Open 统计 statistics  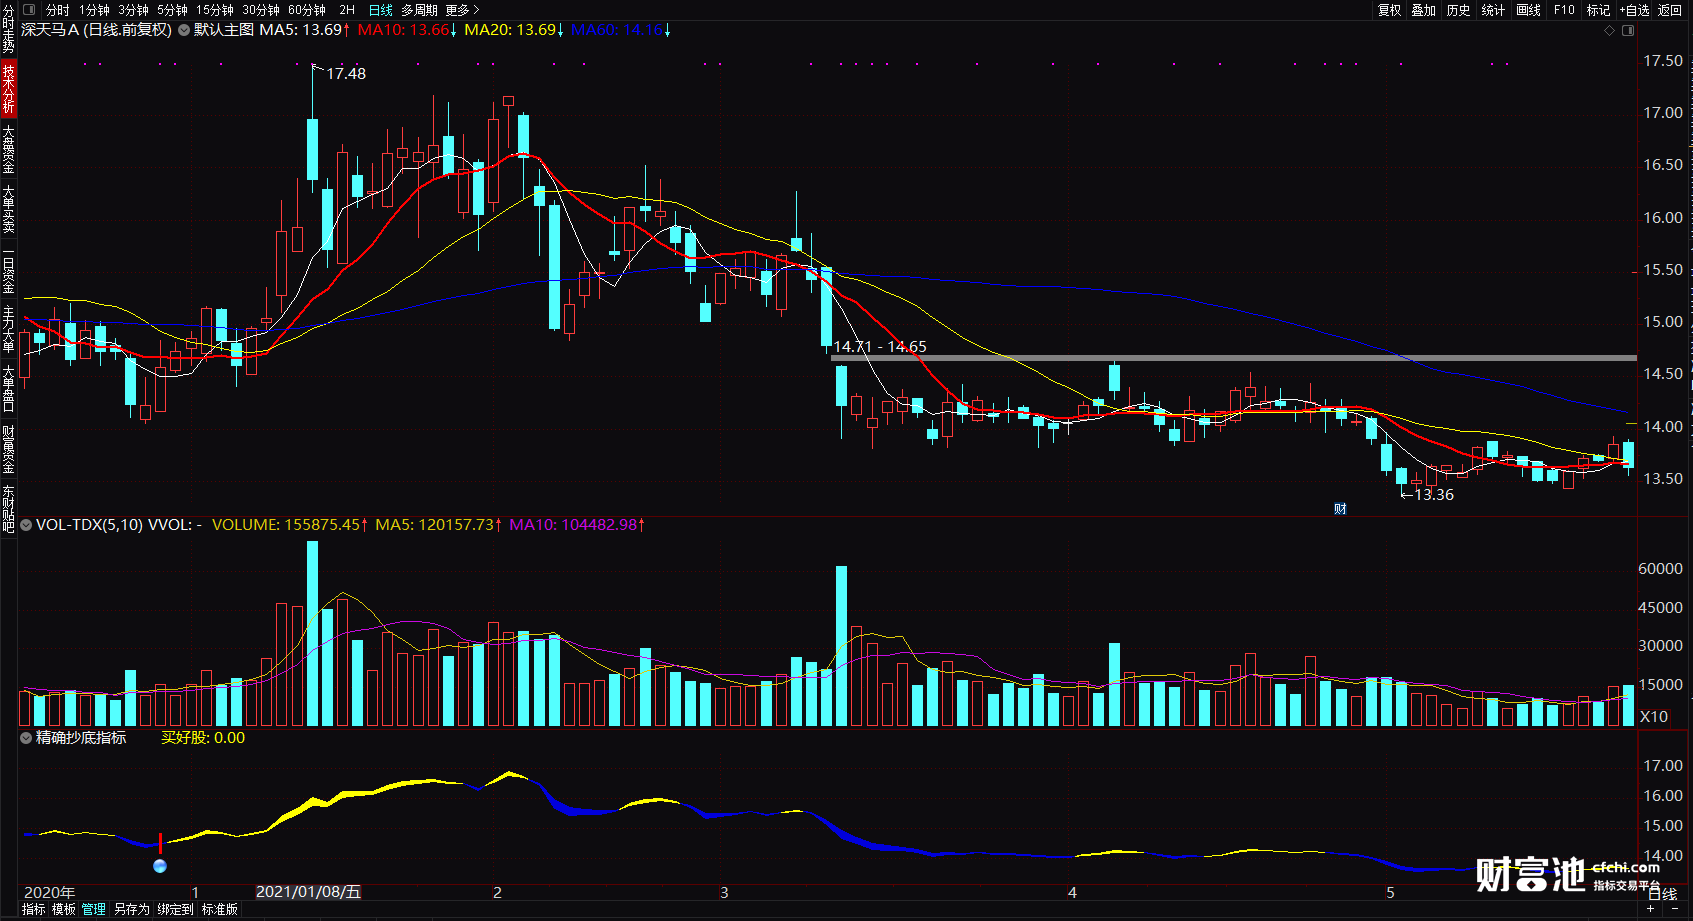(x=1493, y=10)
